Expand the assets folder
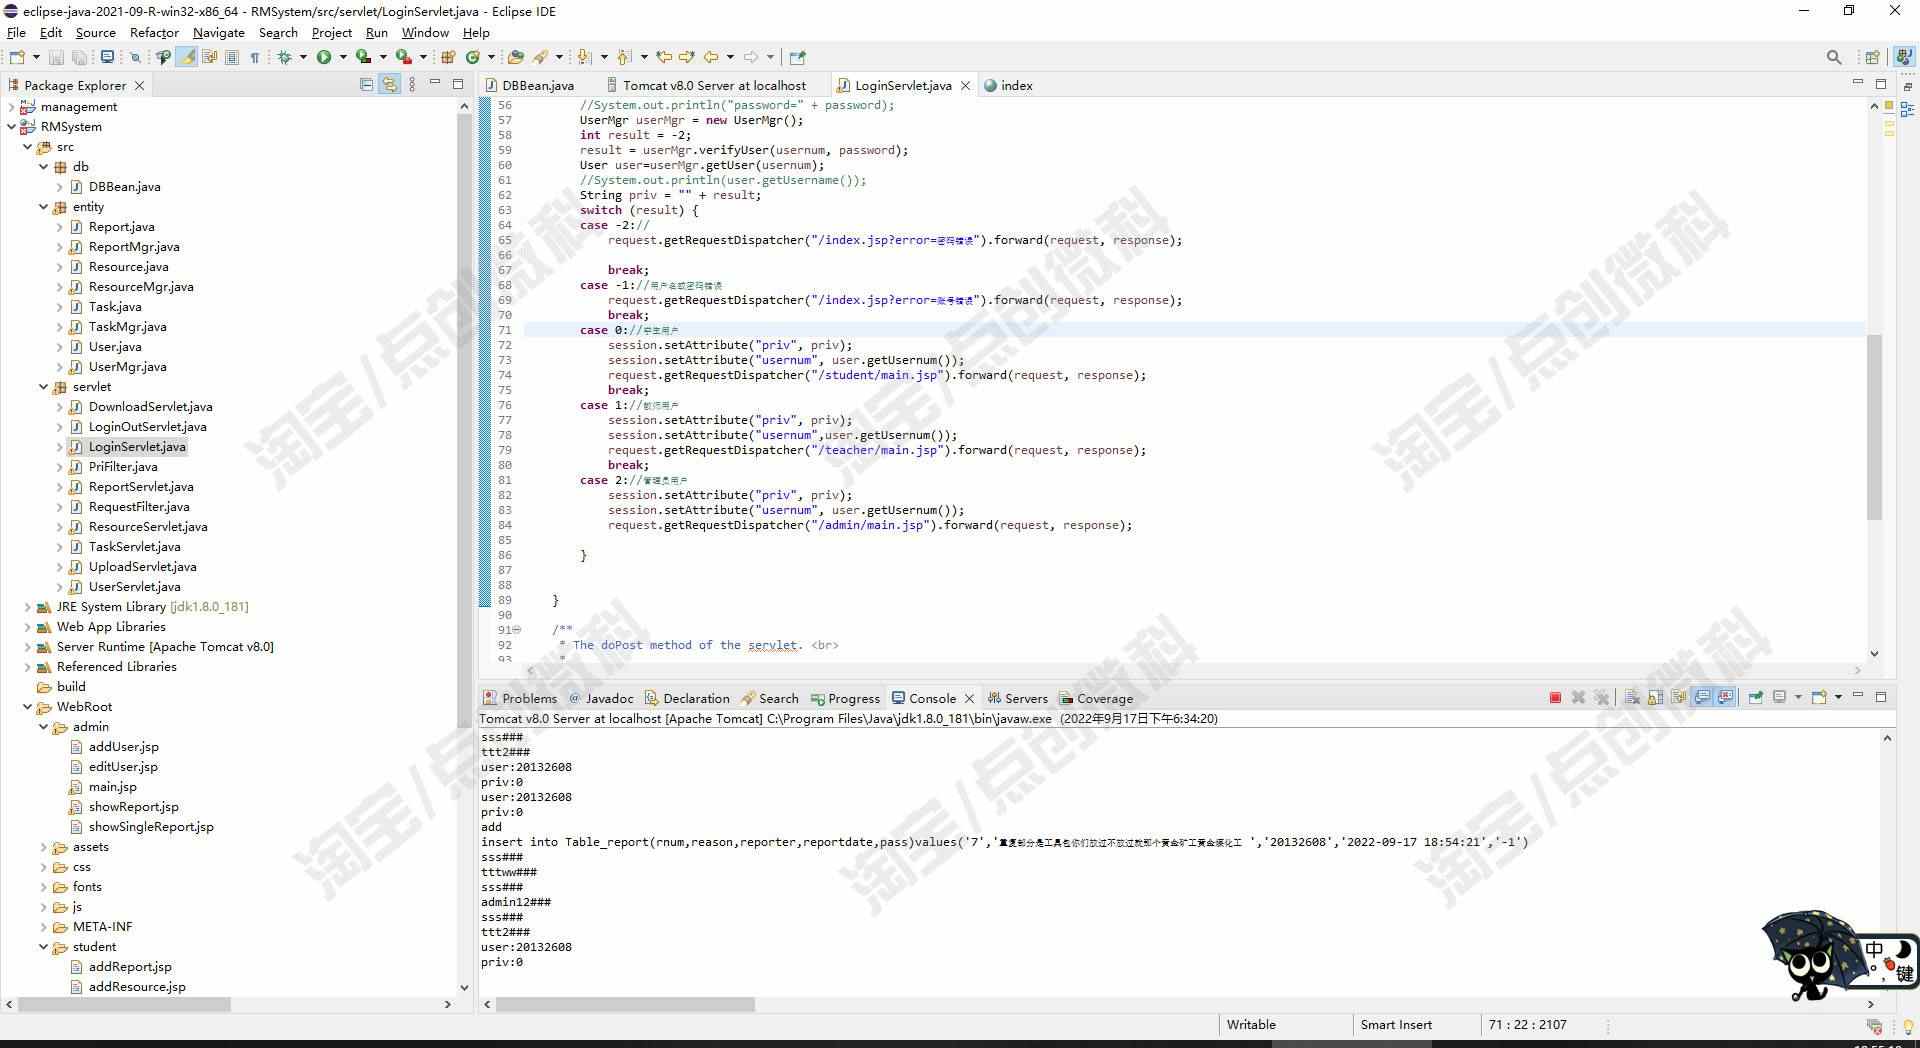 coord(44,847)
